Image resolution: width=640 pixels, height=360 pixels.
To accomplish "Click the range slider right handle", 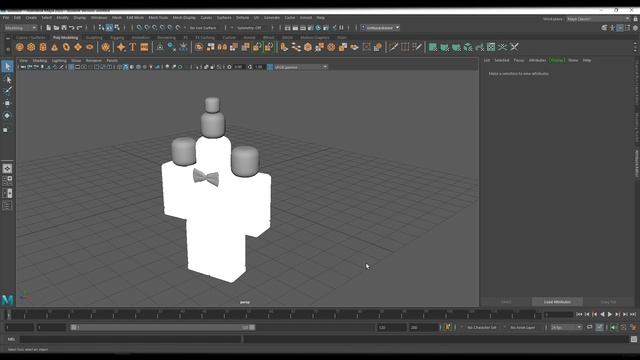I will pyautogui.click(x=252, y=327).
